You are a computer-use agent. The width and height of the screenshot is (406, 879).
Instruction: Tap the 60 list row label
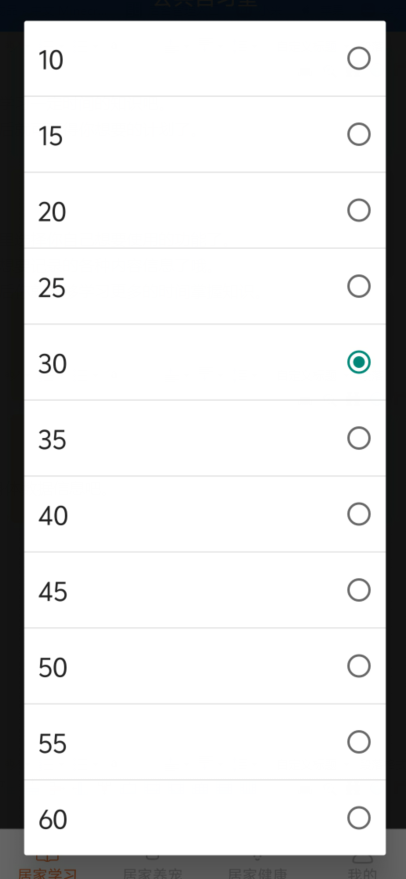[53, 820]
